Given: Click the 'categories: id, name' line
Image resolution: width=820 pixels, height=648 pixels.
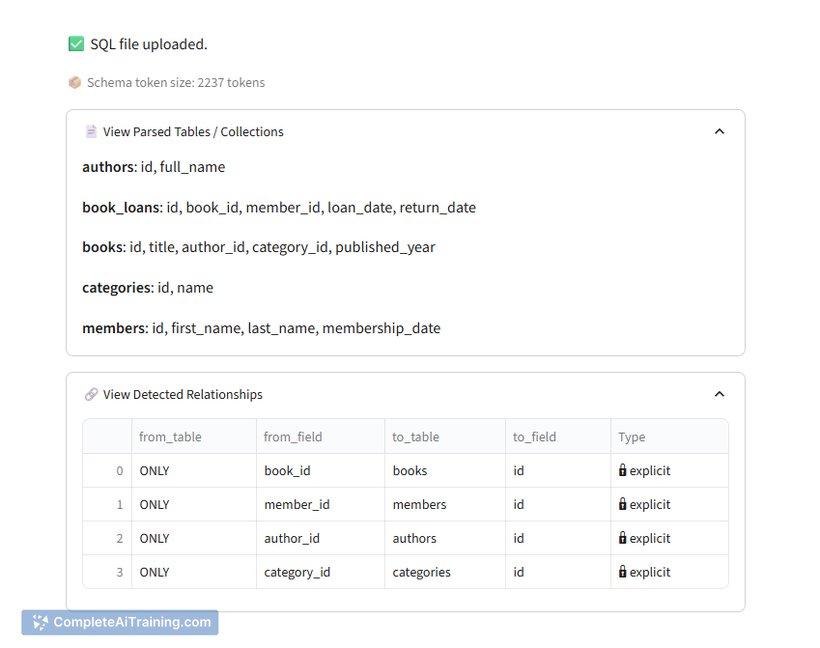Looking at the screenshot, I should 147,288.
